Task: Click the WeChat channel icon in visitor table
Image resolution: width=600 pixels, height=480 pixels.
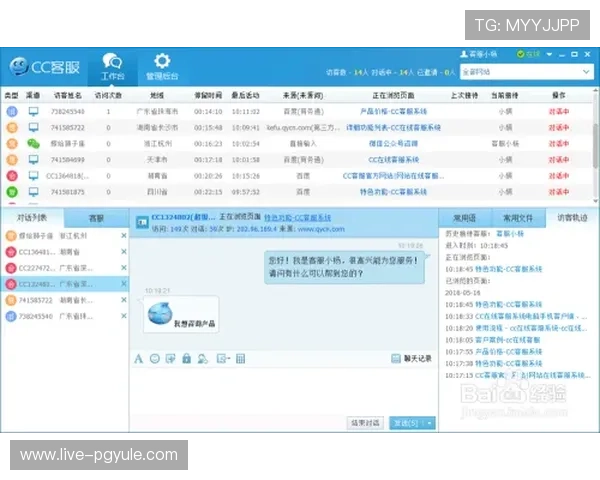Action: click(x=34, y=144)
